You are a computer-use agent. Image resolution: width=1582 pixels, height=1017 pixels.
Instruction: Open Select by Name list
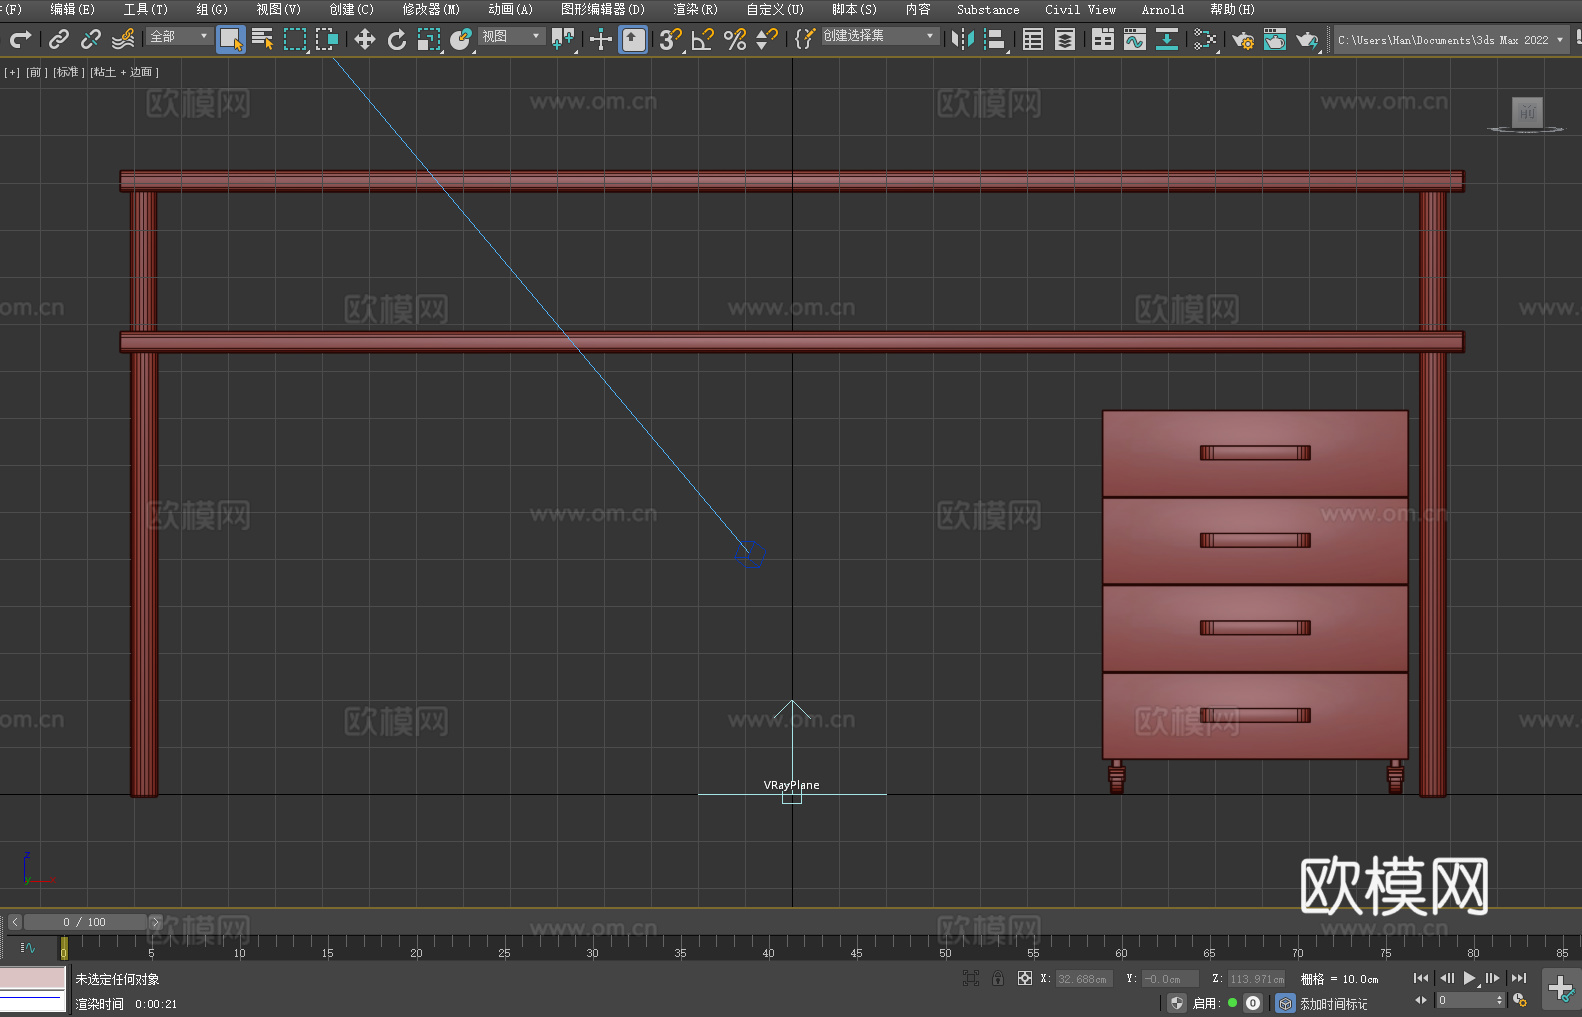click(x=263, y=39)
